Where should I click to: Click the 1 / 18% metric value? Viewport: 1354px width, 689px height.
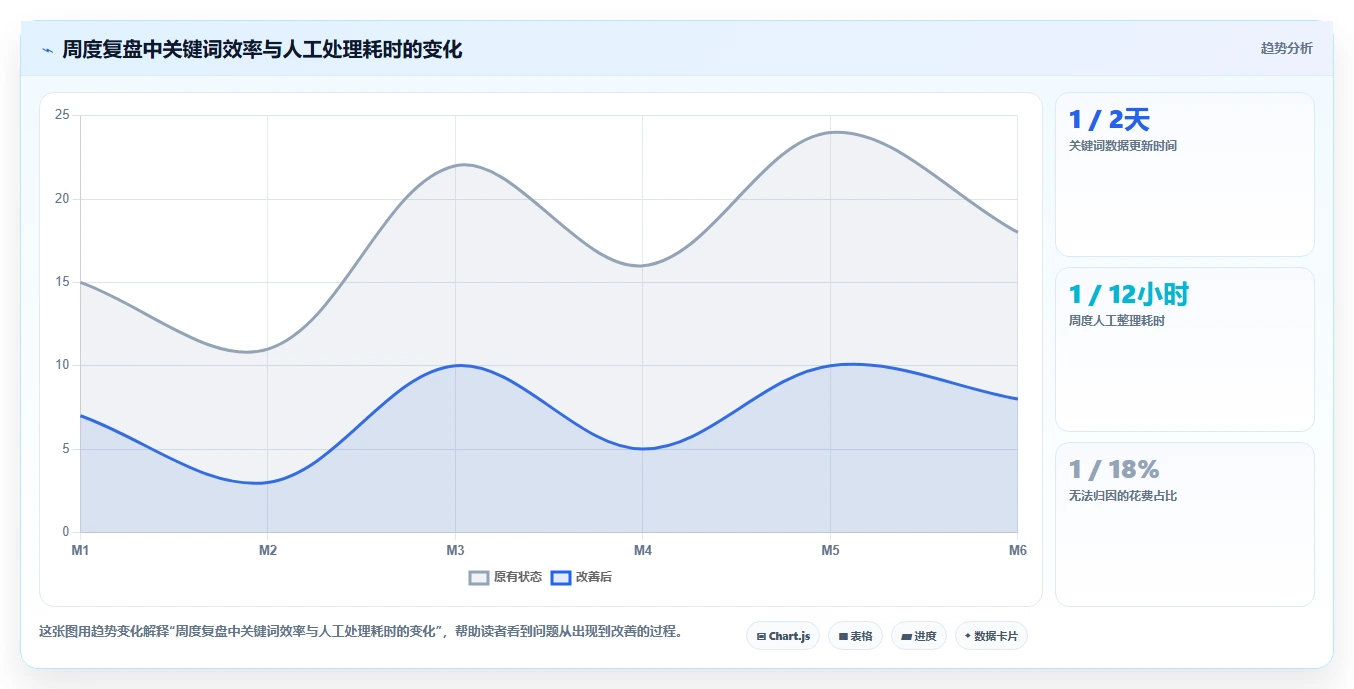(1114, 470)
